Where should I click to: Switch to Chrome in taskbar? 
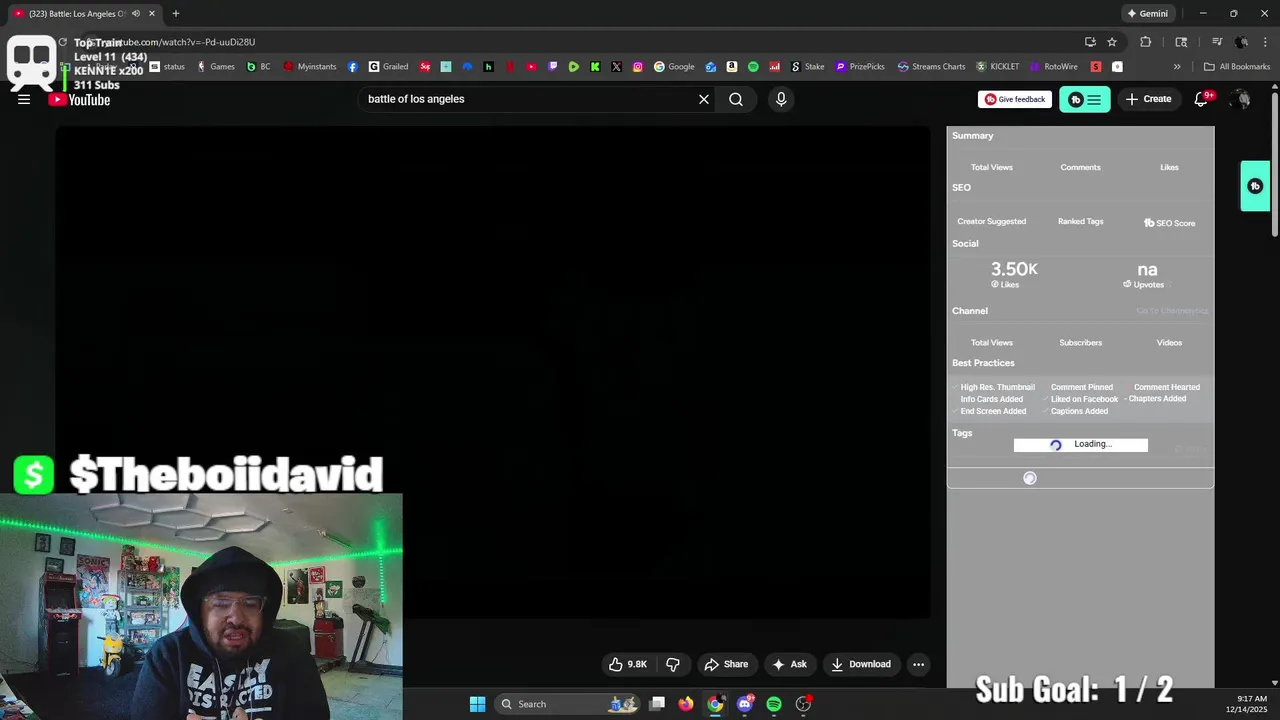[x=715, y=704]
